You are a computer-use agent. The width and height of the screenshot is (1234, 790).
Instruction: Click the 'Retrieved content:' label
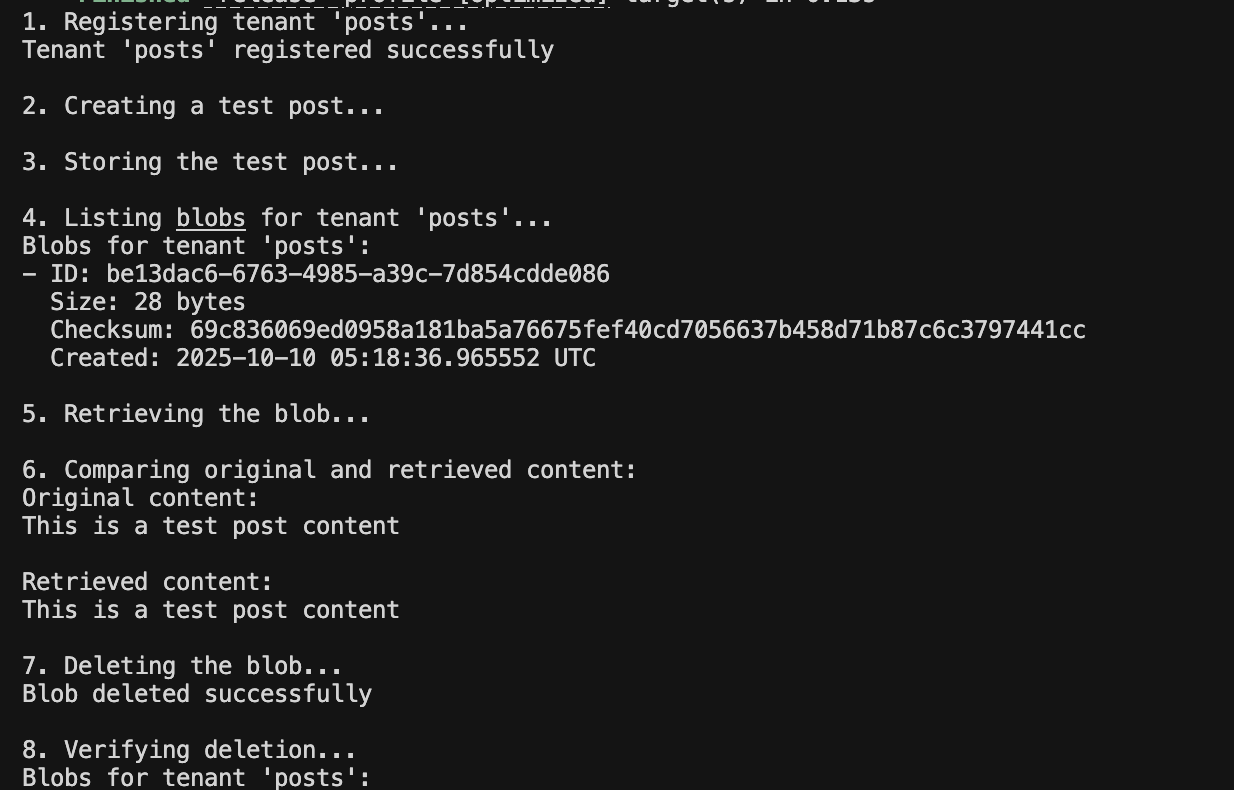147,582
